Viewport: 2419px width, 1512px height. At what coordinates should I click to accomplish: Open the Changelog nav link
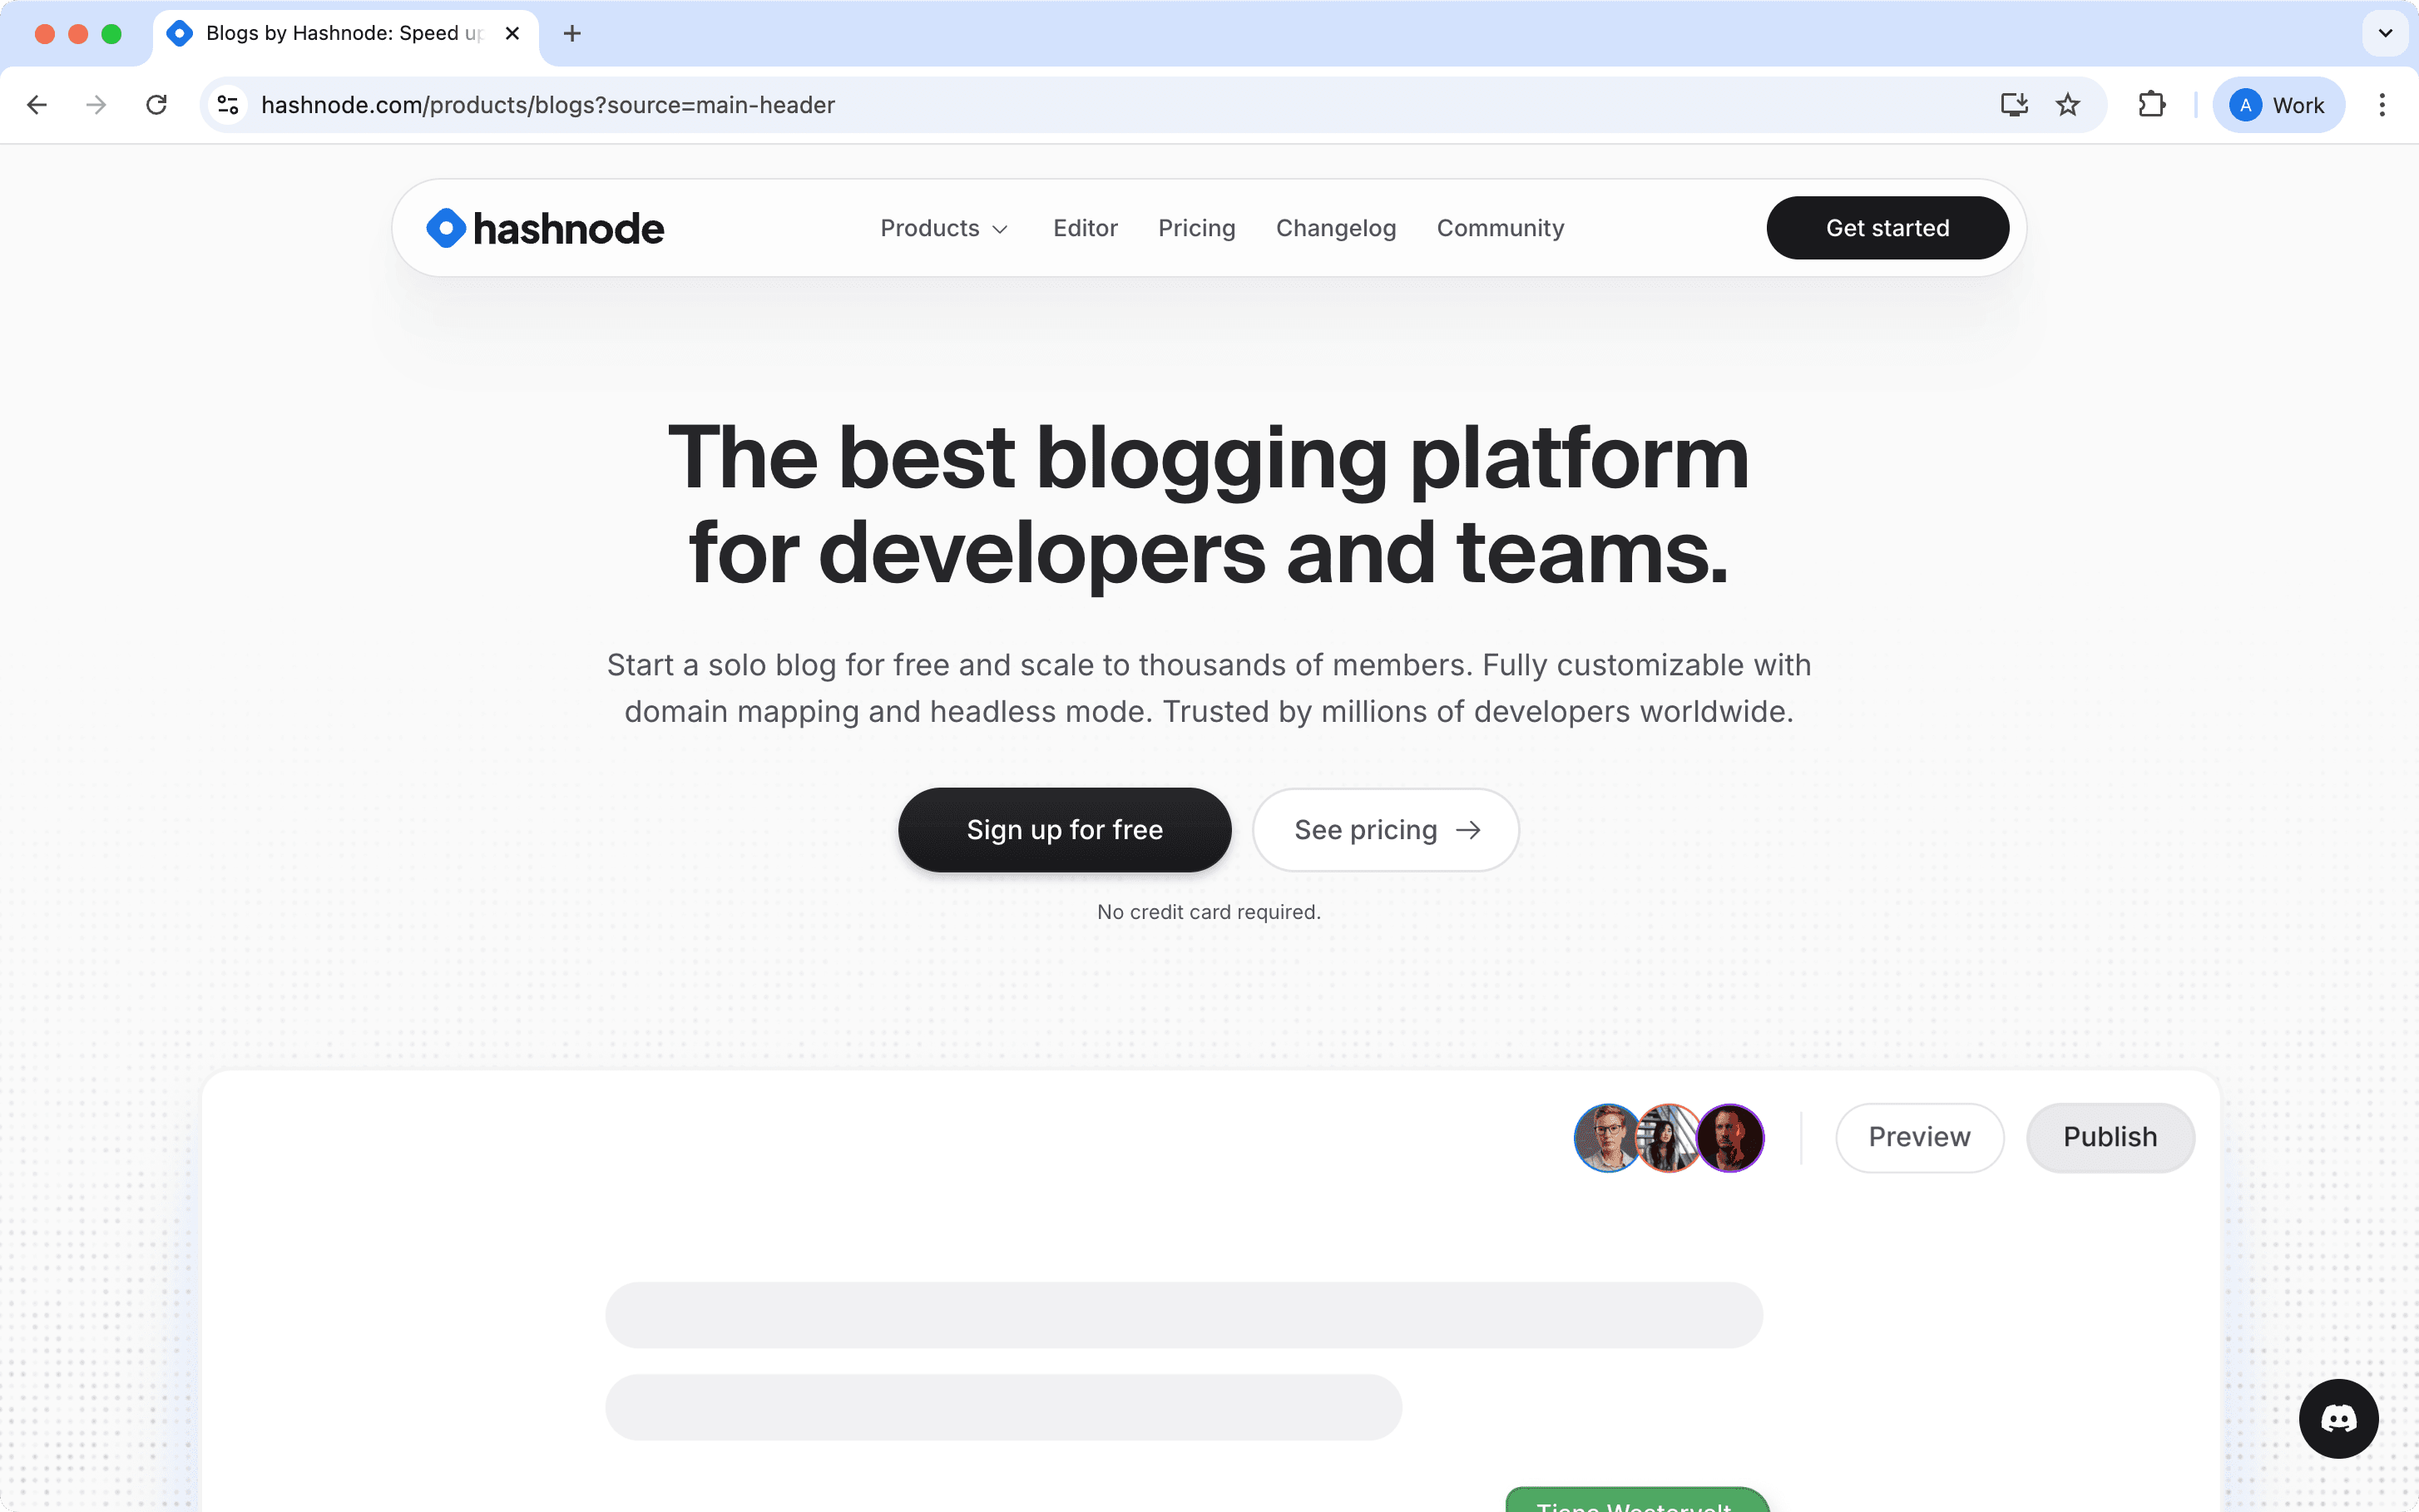tap(1336, 228)
